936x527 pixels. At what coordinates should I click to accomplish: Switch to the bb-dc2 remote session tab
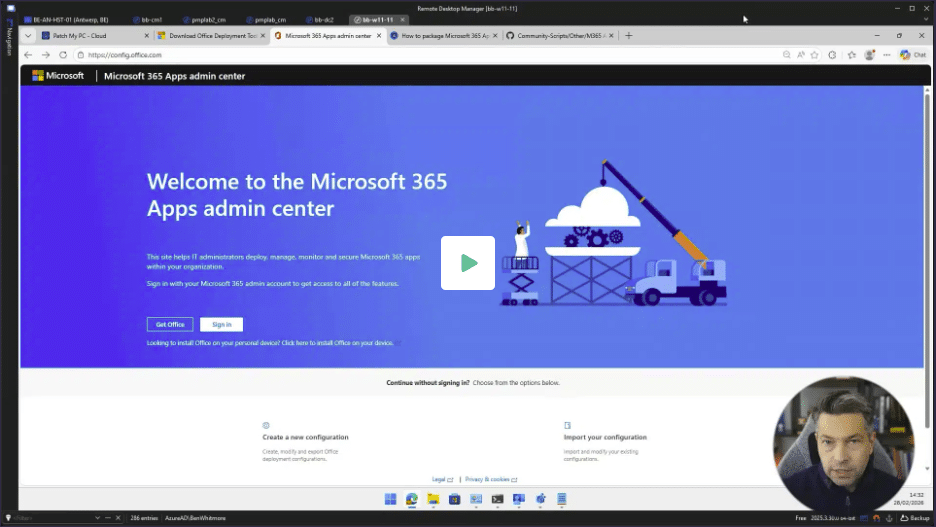[x=322, y=19]
